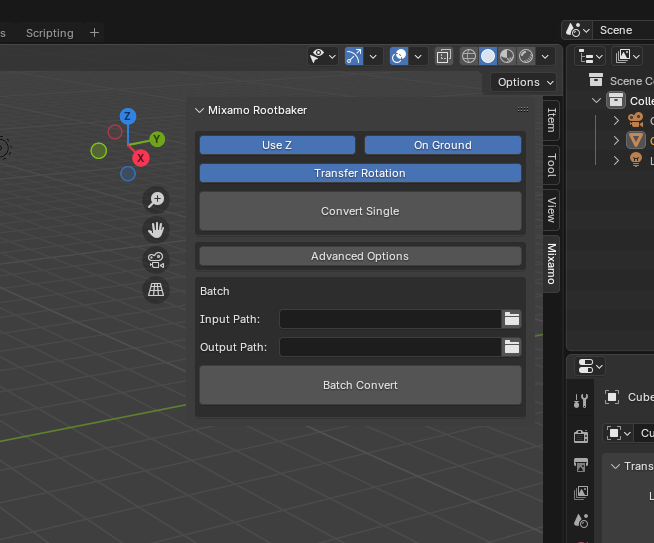This screenshot has width=654, height=543.
Task: Add a new workspace with plus button
Action: coord(95,33)
